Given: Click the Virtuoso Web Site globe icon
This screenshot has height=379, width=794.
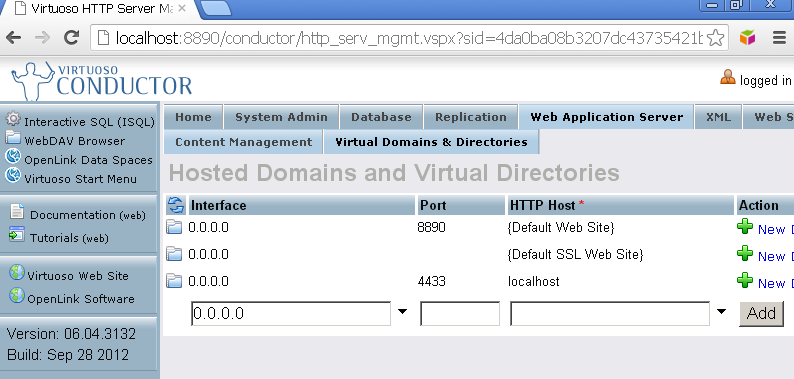Looking at the screenshot, I should click(x=17, y=273).
